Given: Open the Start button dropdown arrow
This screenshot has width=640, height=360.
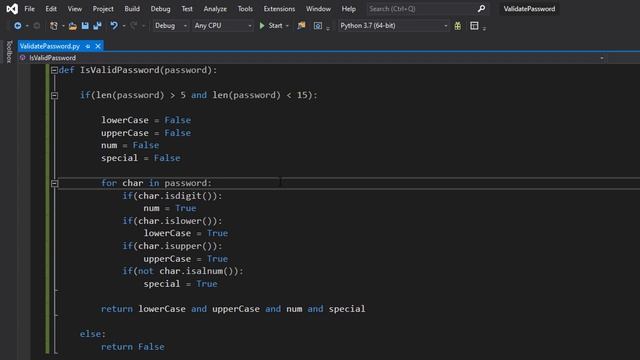Looking at the screenshot, I should coord(287,26).
